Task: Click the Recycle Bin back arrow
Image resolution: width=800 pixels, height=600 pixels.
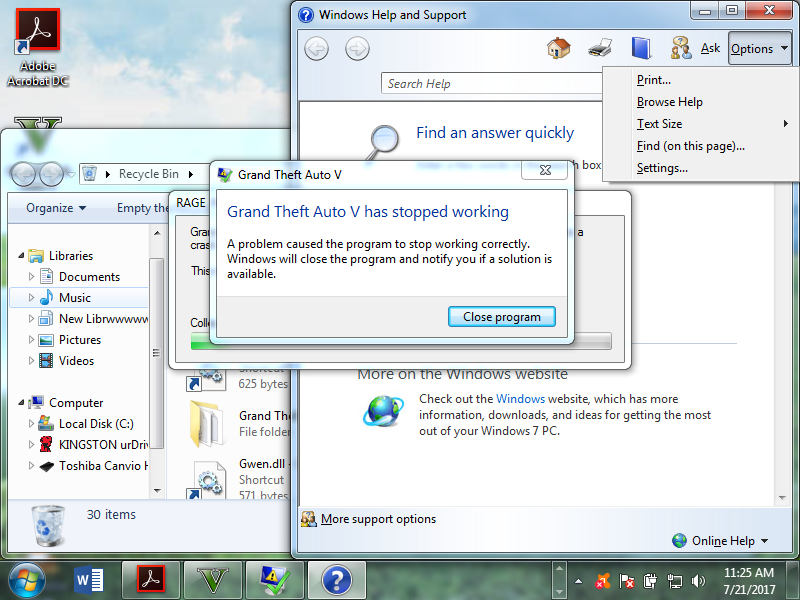Action: 23,174
